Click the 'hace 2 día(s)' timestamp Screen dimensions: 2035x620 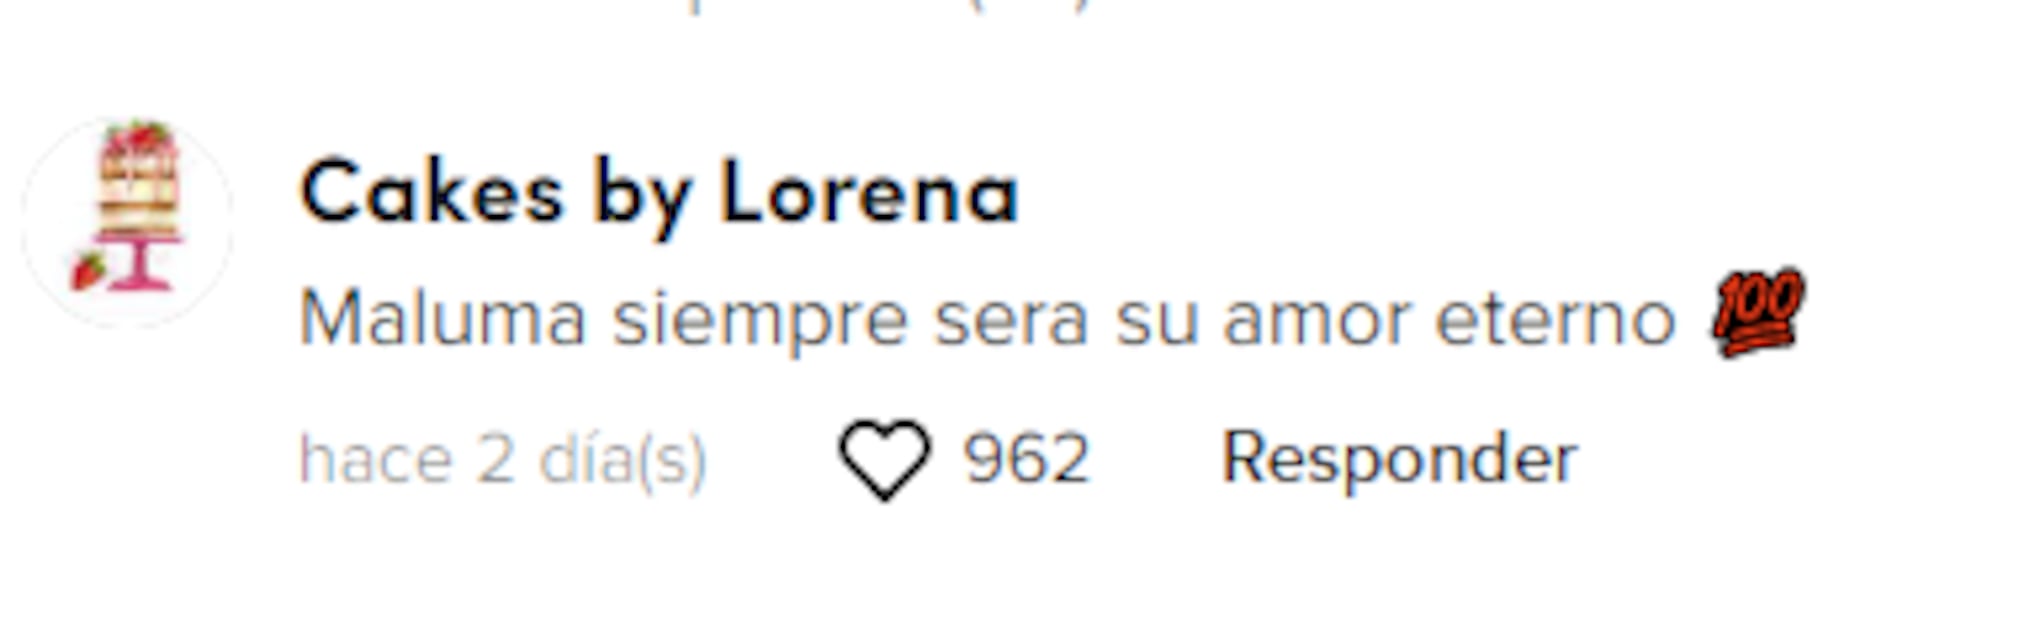pos(503,459)
